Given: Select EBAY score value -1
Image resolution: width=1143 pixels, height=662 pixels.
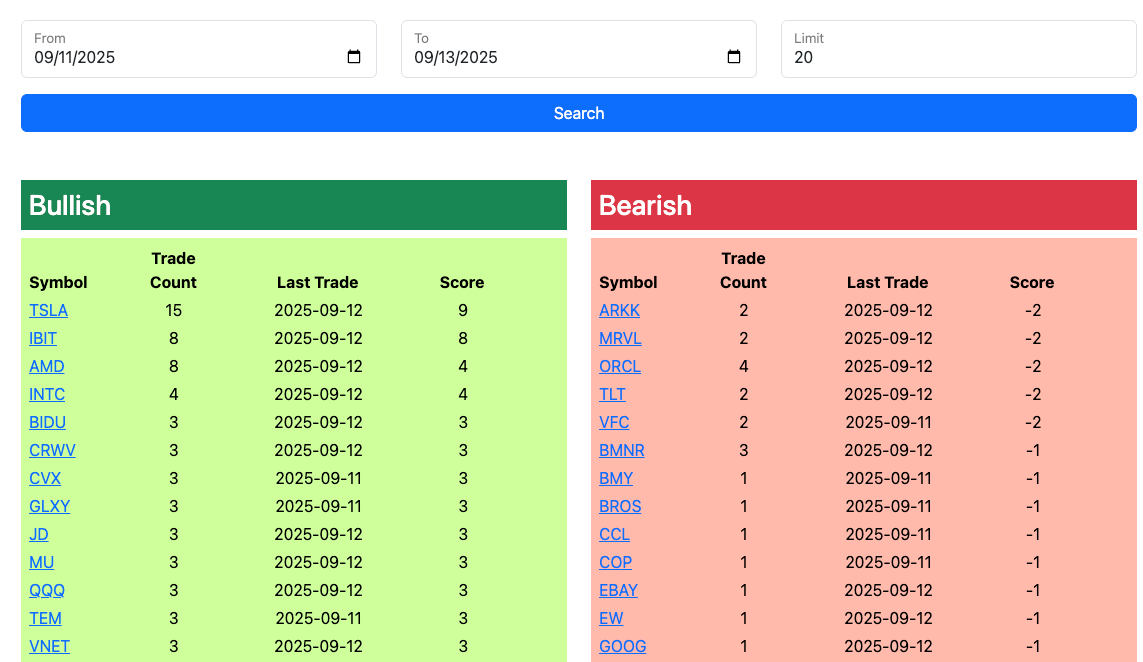Looking at the screenshot, I should (x=1033, y=591).
